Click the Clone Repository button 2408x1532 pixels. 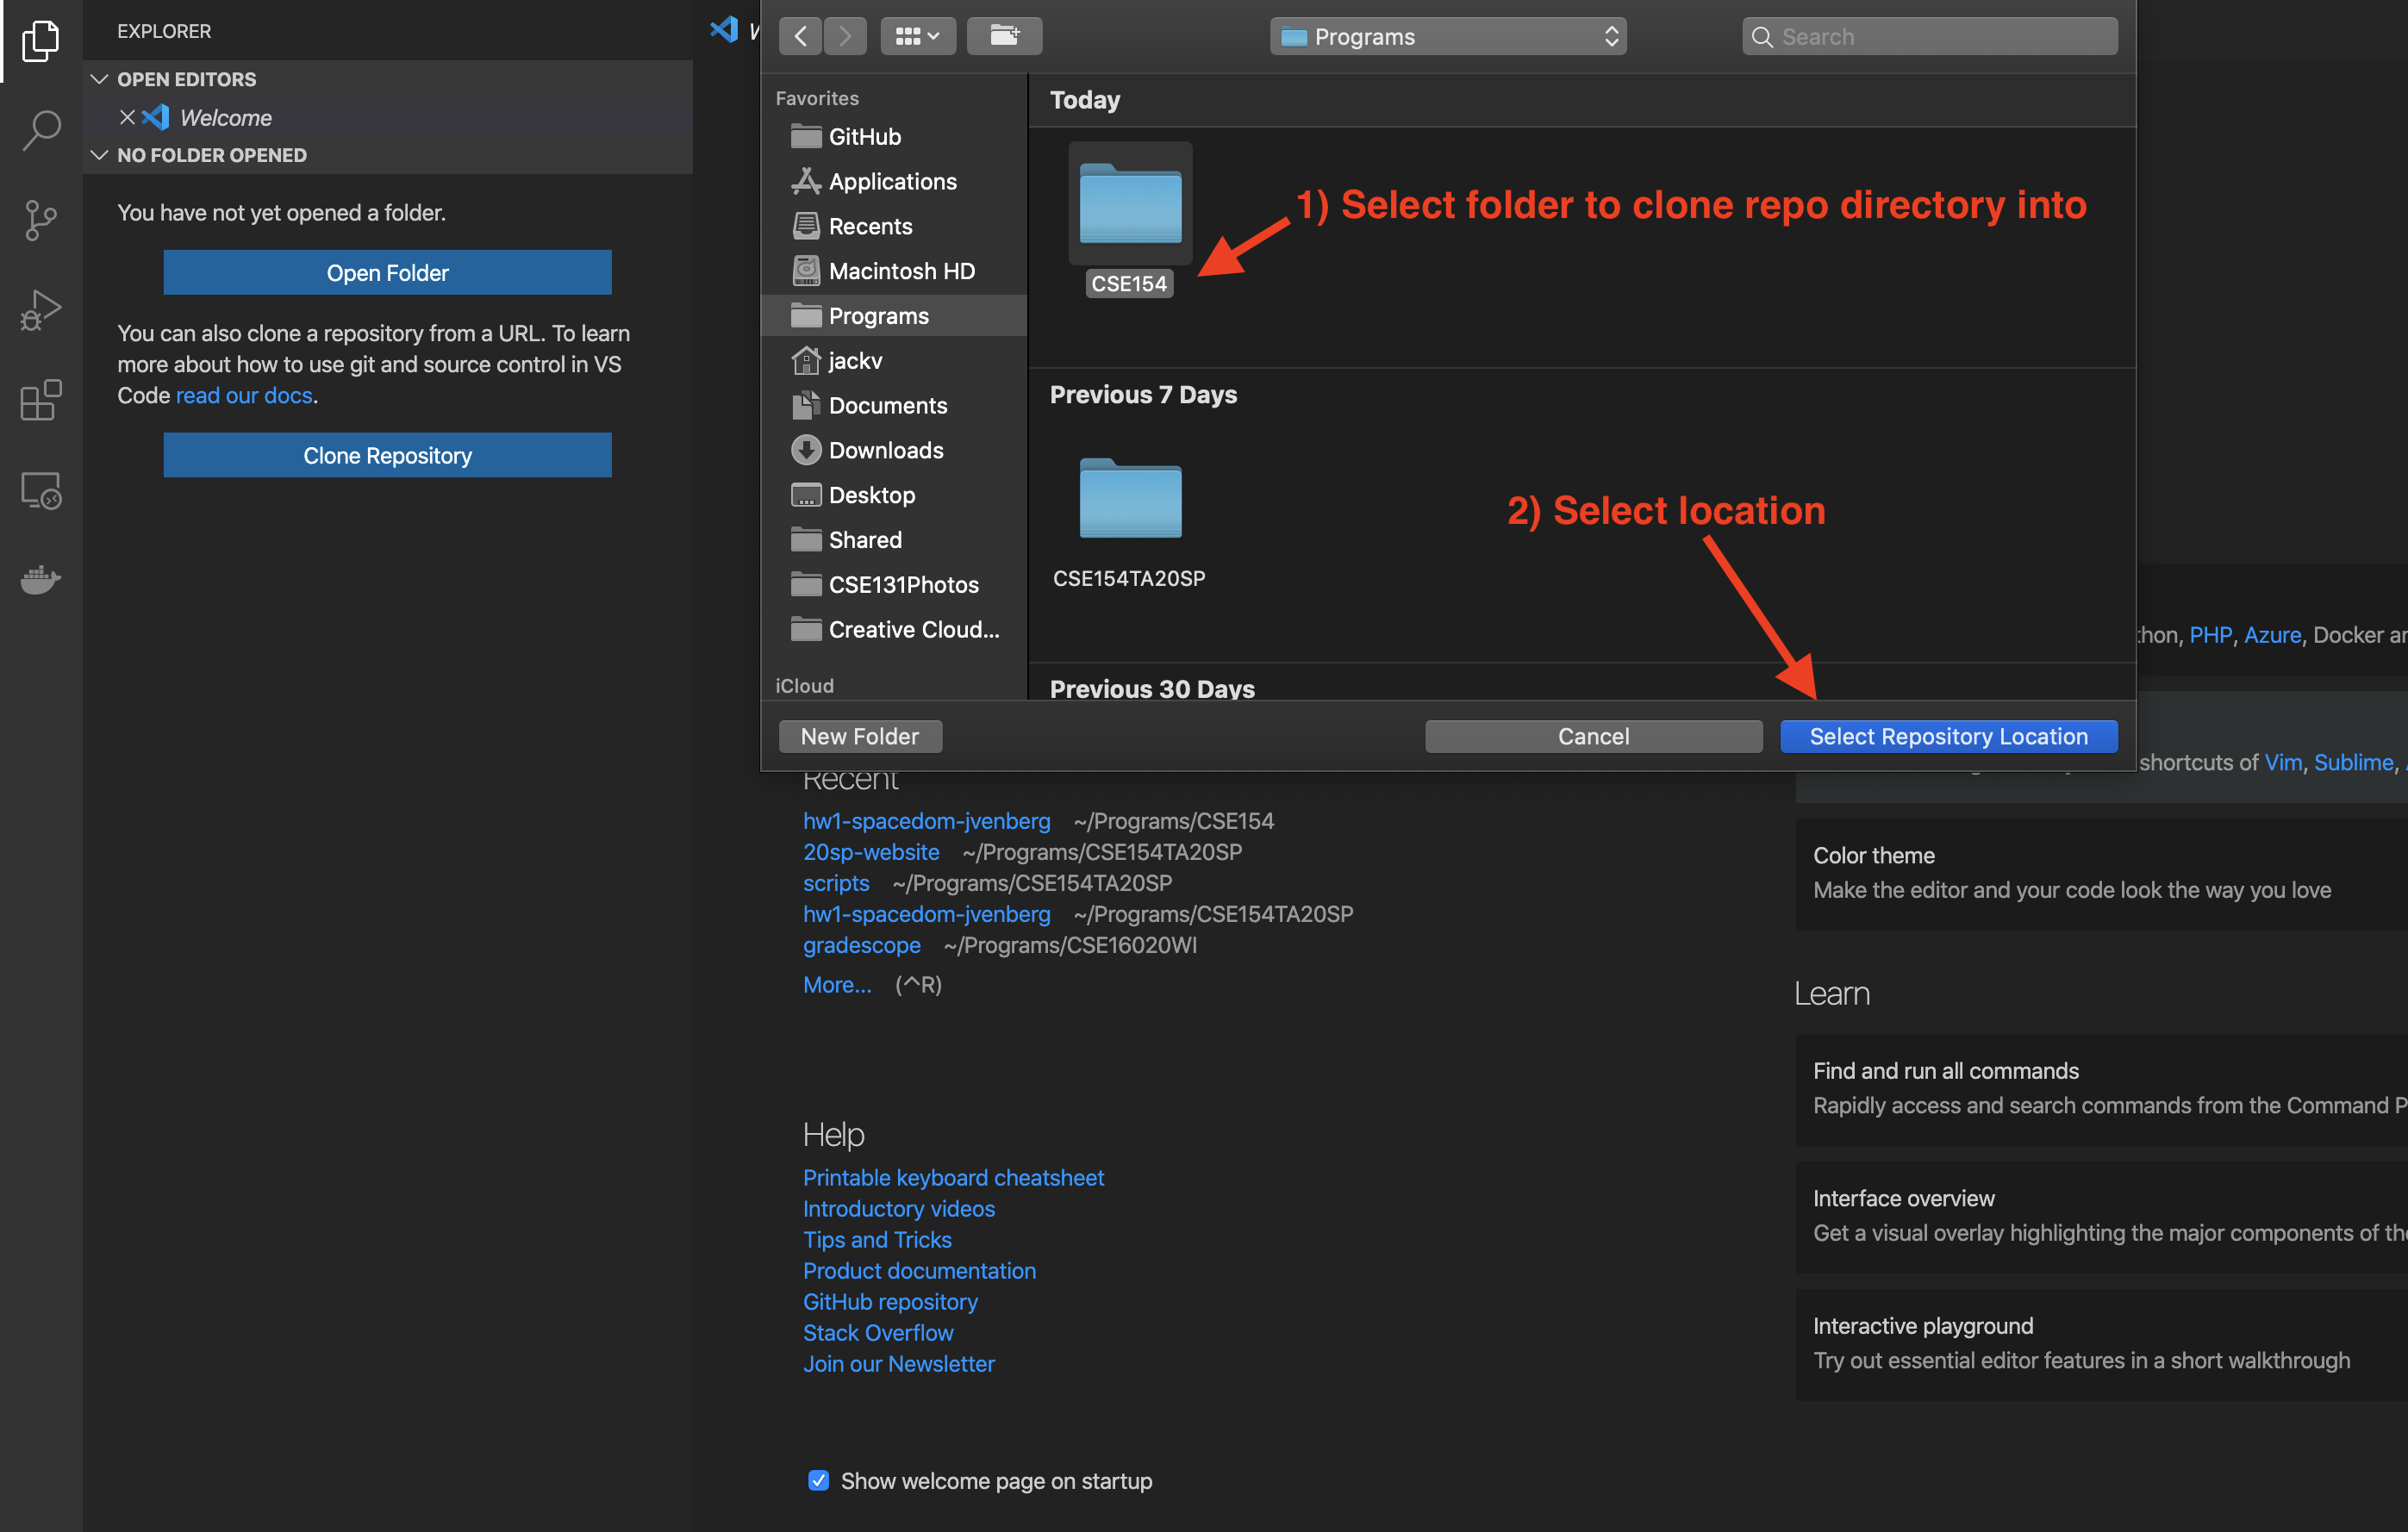tap(387, 455)
